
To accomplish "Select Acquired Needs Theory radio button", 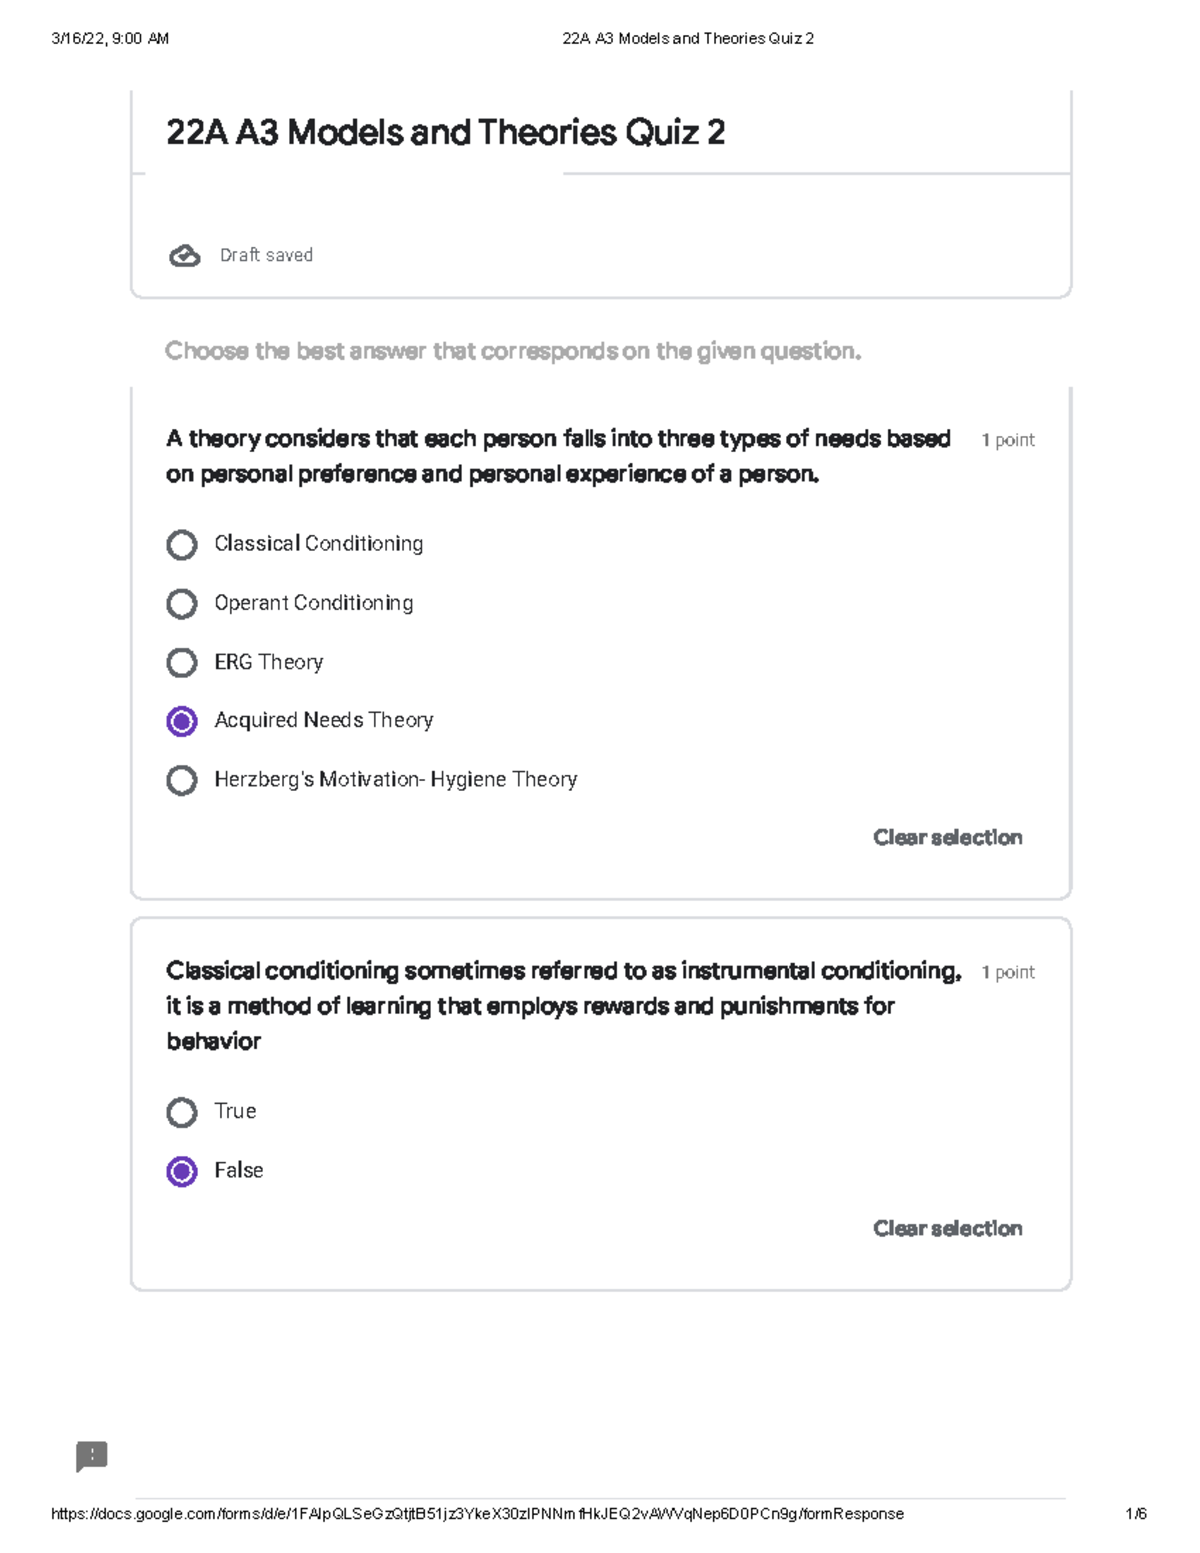I will tap(181, 721).
